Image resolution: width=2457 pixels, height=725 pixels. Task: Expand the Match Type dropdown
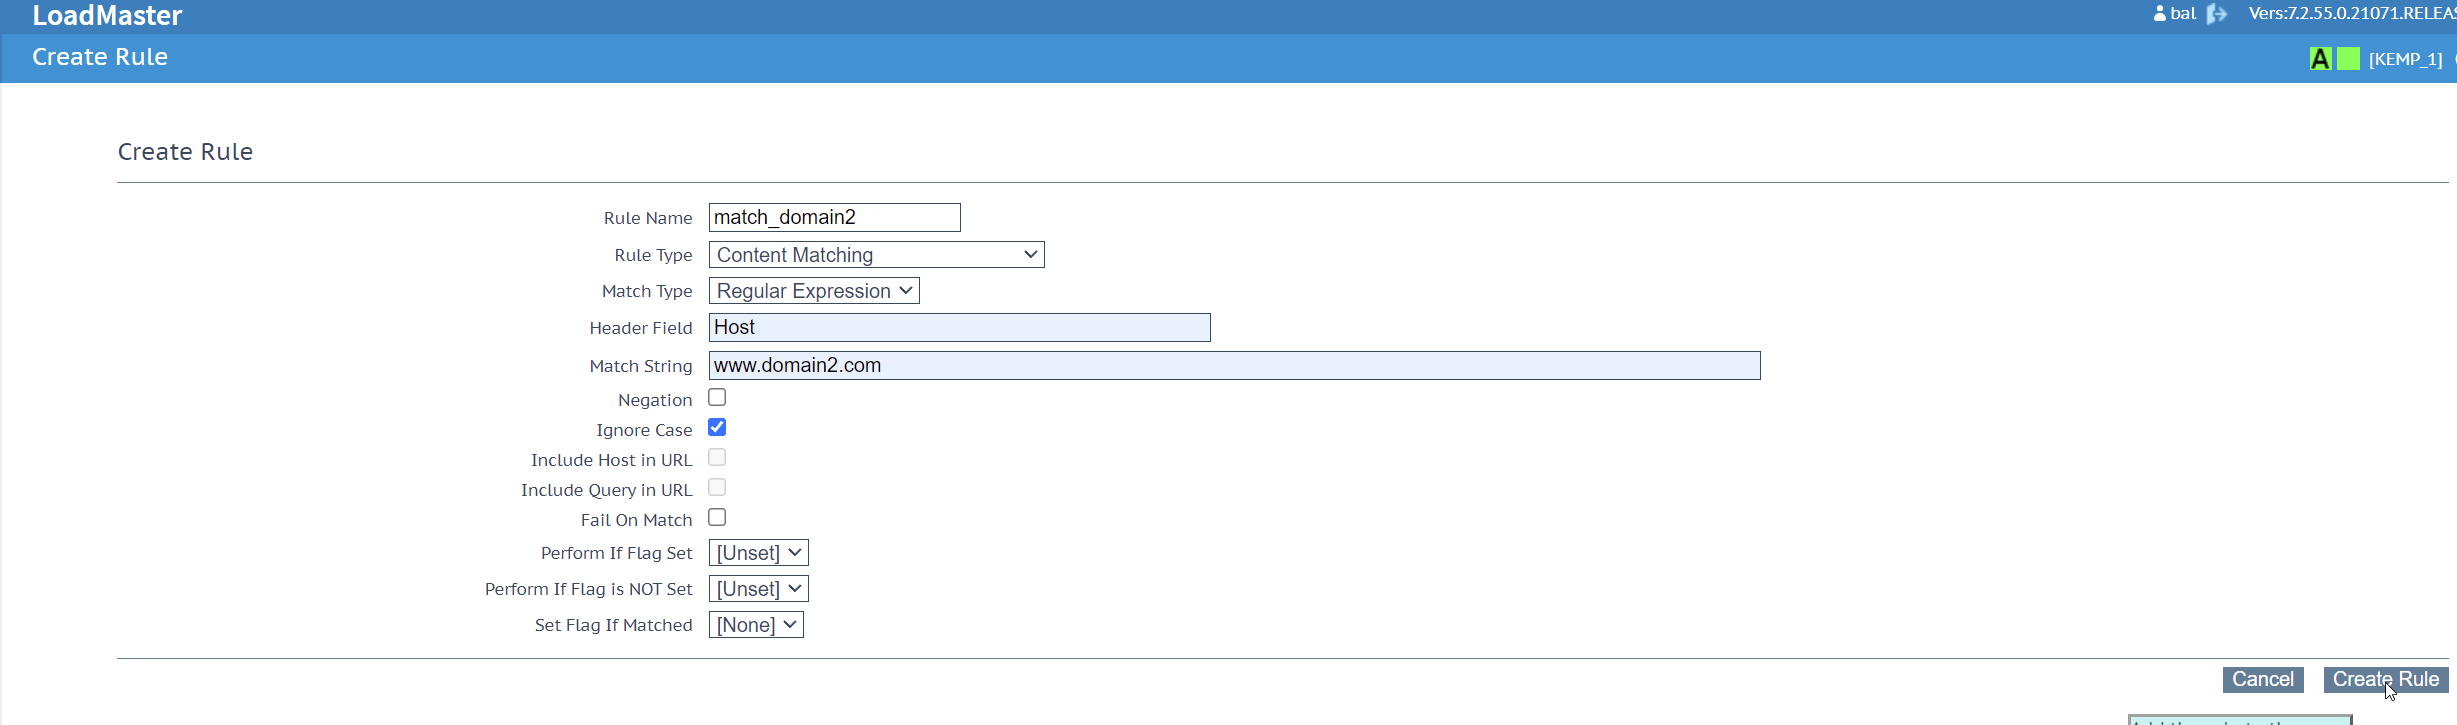(x=814, y=291)
